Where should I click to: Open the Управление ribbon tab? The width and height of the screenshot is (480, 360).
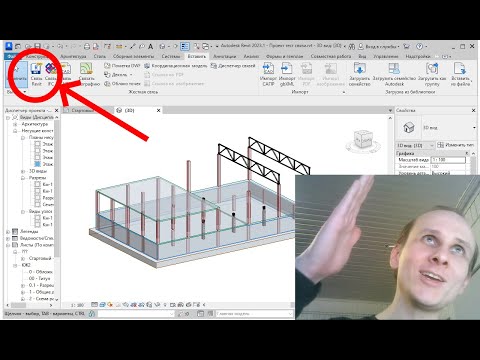pyautogui.click(x=386, y=56)
